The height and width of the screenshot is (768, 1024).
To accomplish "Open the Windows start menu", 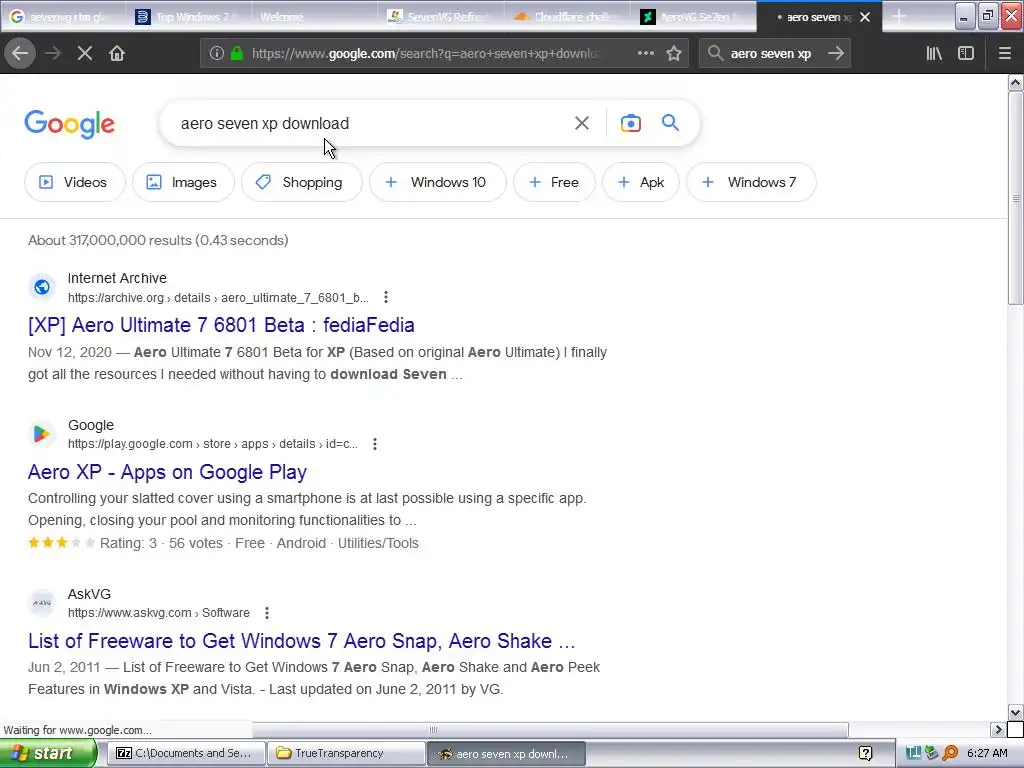I will coord(48,754).
